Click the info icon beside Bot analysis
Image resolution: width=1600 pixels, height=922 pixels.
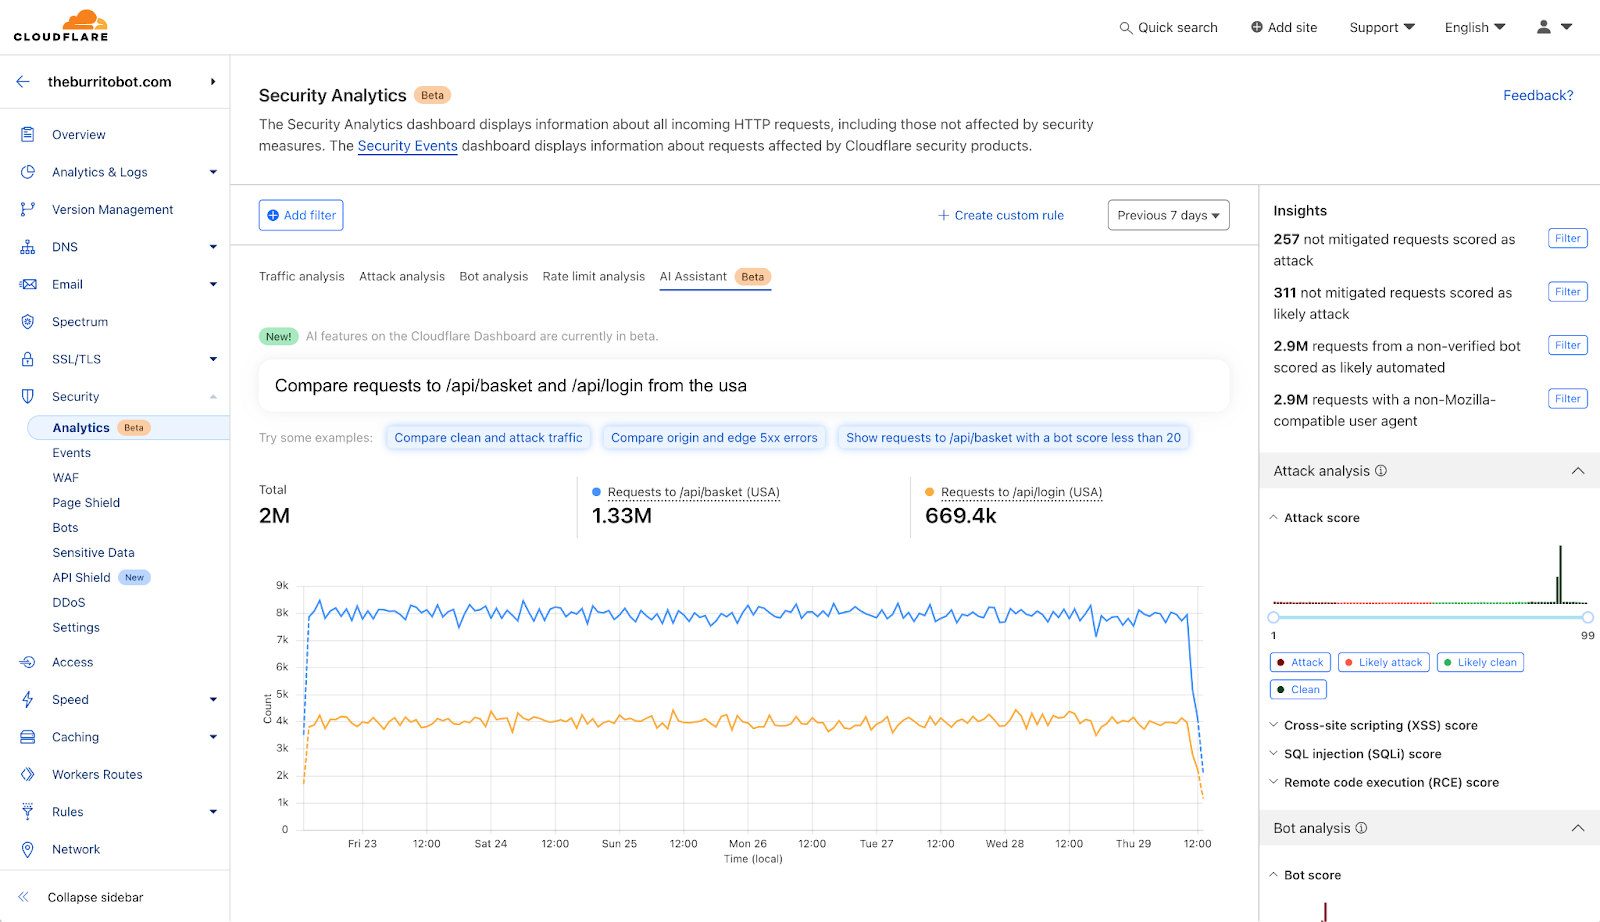[x=1361, y=828]
